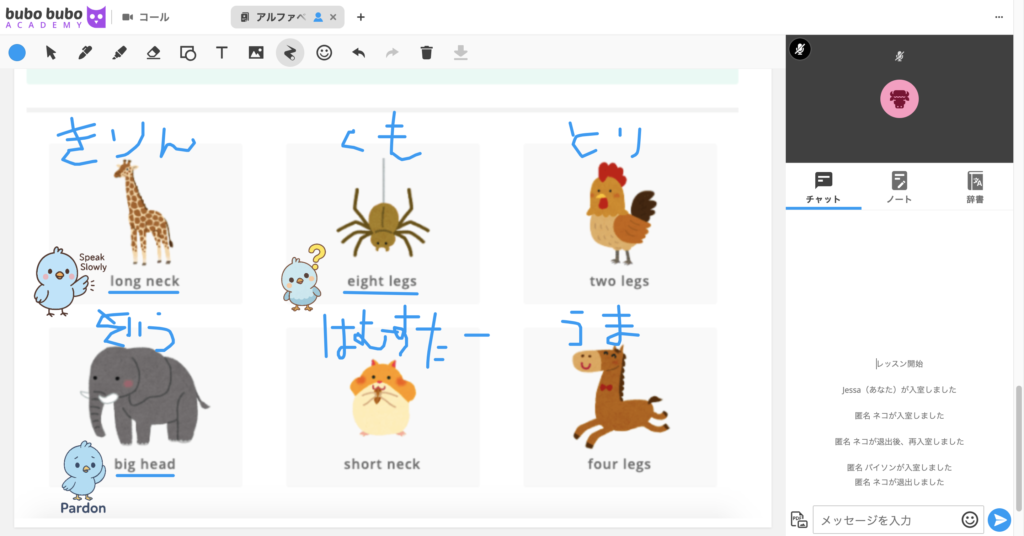Select the text tool

pyautogui.click(x=221, y=53)
